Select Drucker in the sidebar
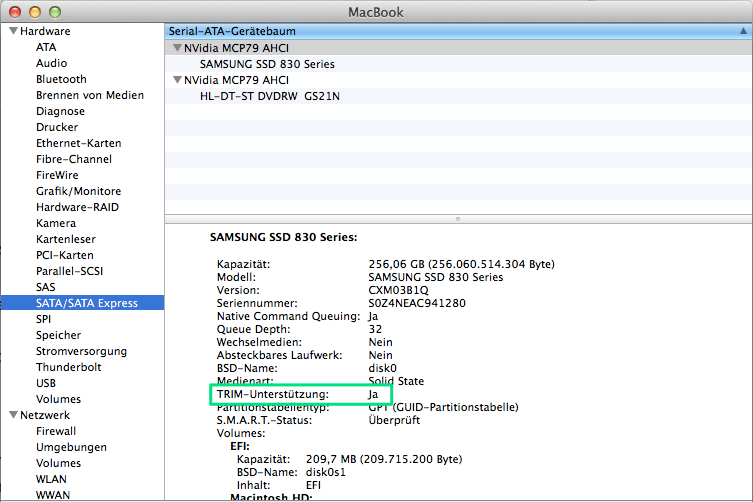 point(57,127)
